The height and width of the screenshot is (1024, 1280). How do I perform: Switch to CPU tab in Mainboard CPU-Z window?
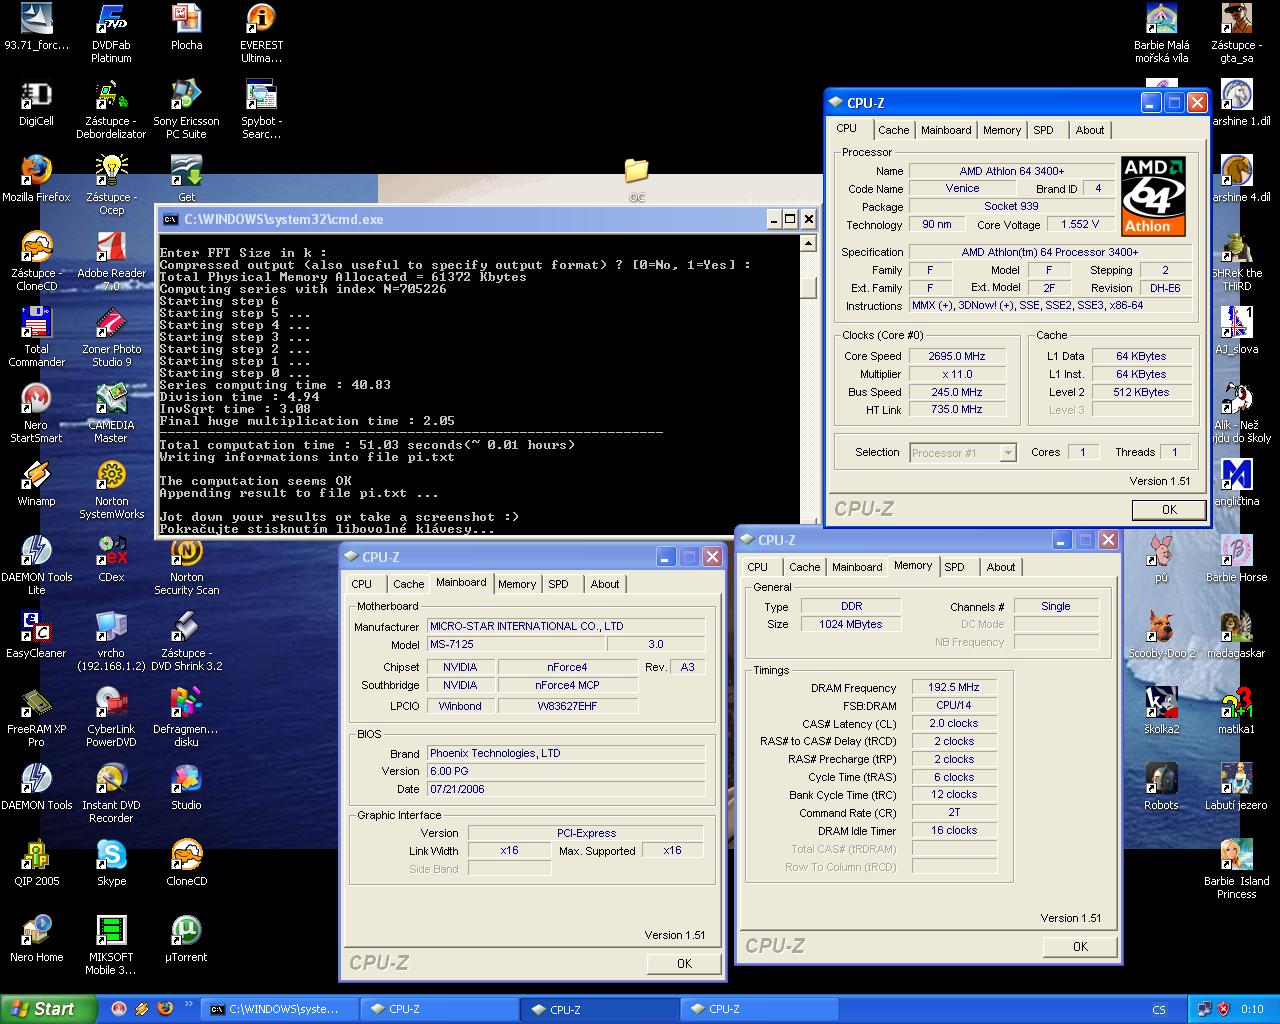tap(362, 584)
